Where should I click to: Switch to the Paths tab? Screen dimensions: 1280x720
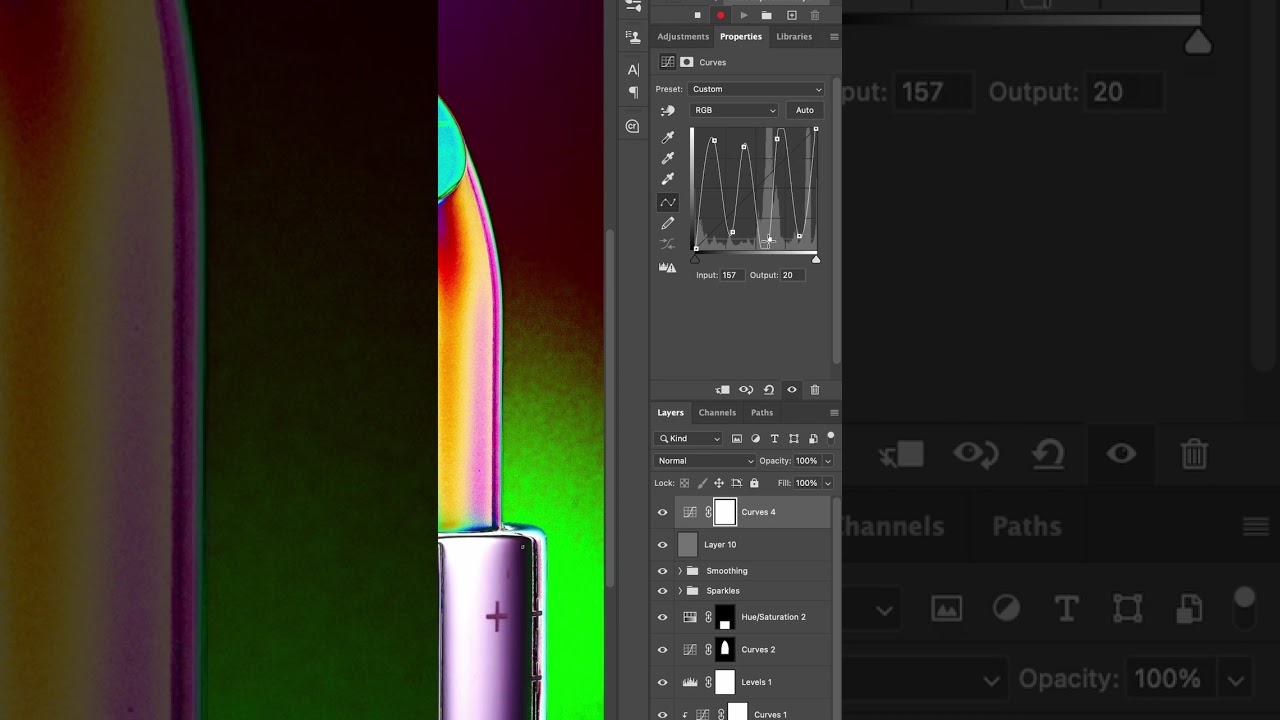[762, 413]
